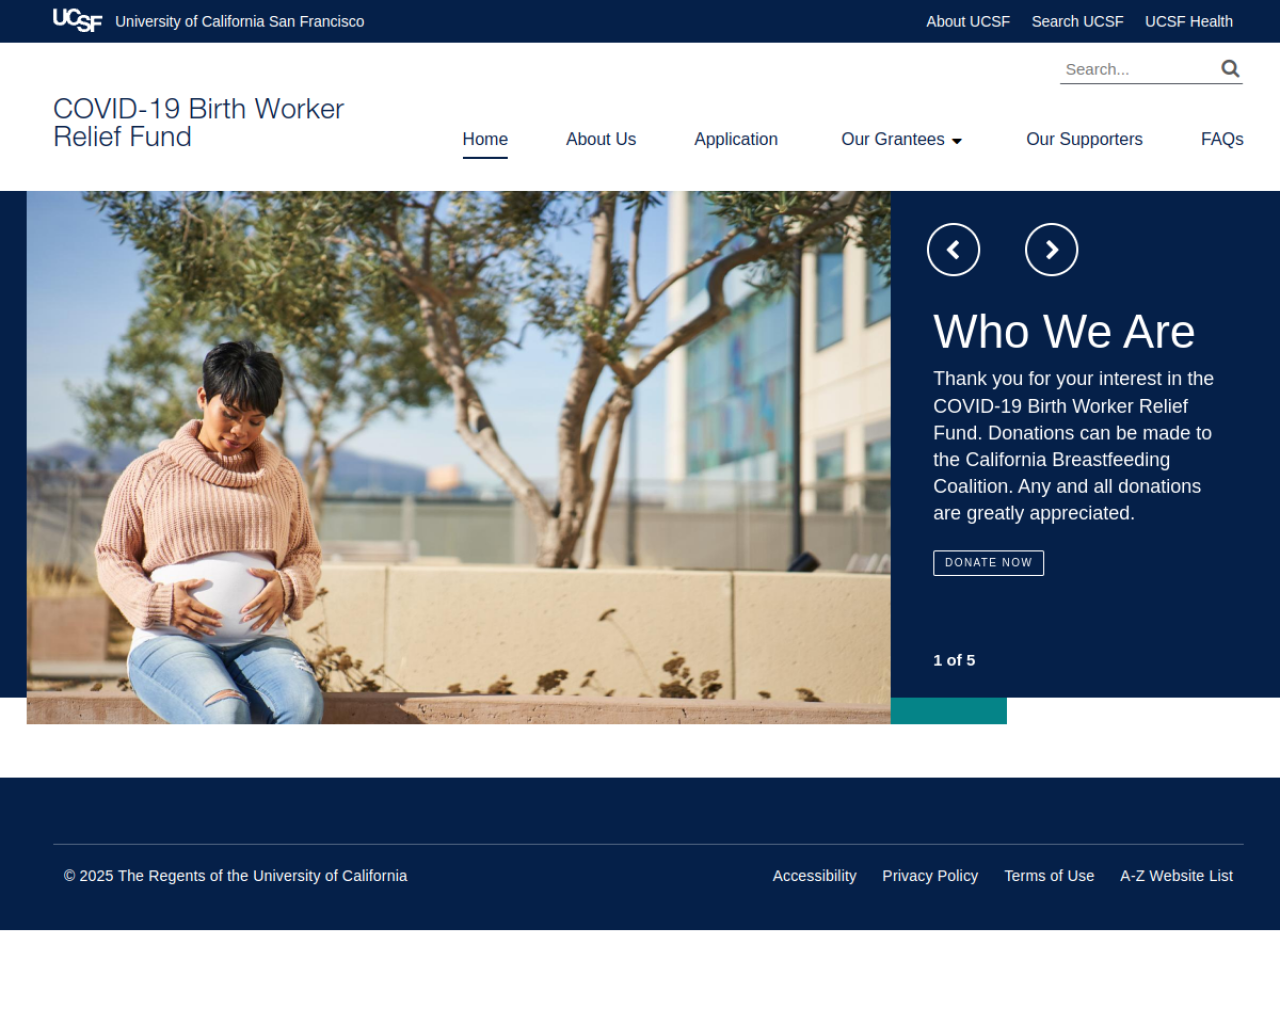Focus the Search input field
Screen dimensions: 1280x1024
click(1138, 69)
